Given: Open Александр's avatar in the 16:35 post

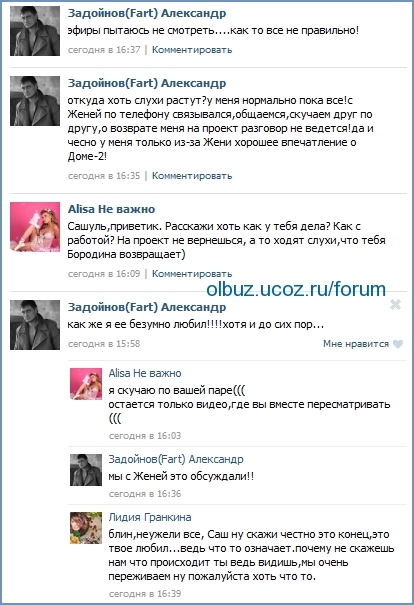Looking at the screenshot, I should [x=35, y=101].
